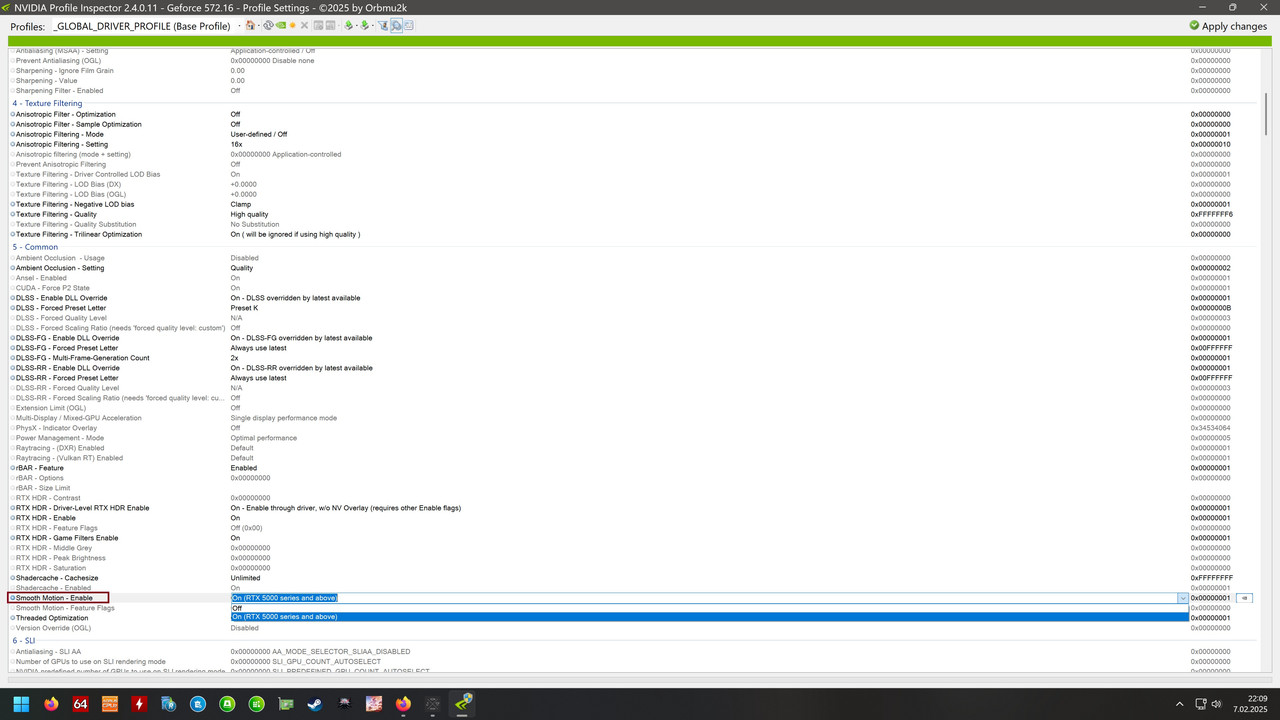The image size is (1280, 720).
Task: Go to the base profile via Home icon
Action: pos(250,26)
